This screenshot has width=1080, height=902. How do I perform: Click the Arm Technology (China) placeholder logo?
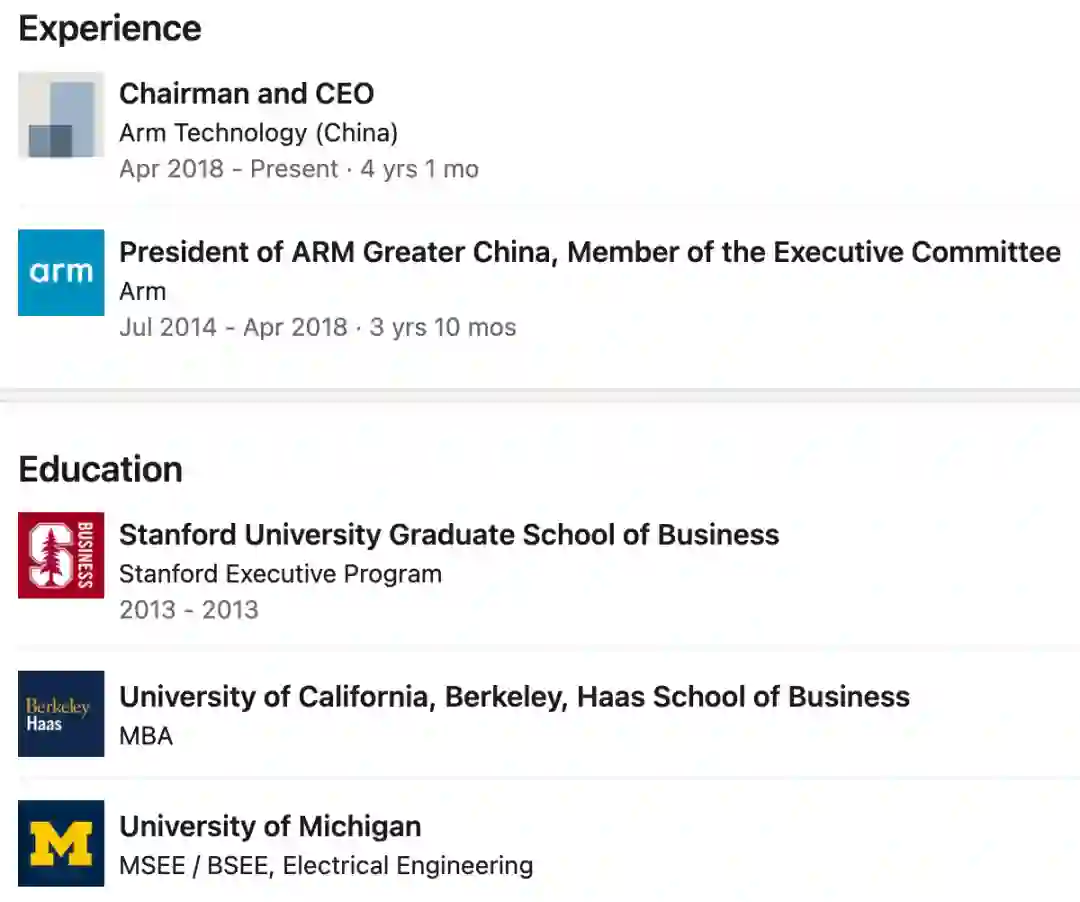[61, 115]
